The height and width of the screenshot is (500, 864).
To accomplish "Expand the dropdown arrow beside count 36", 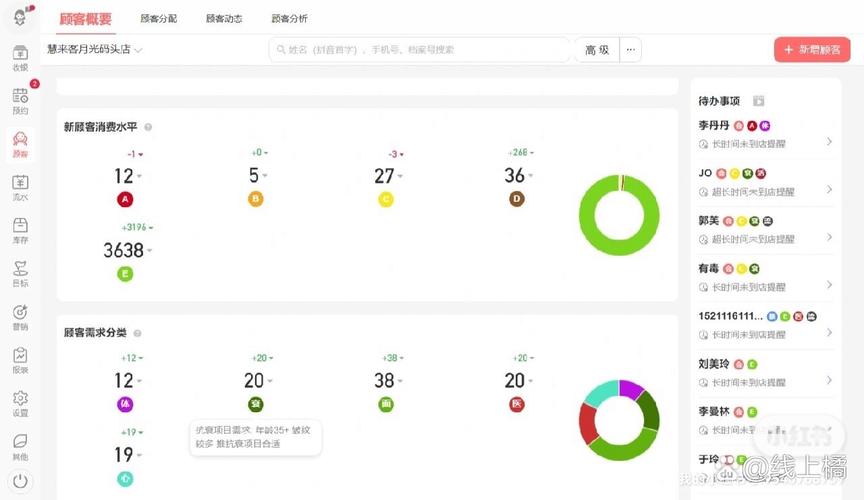I will coord(531,176).
